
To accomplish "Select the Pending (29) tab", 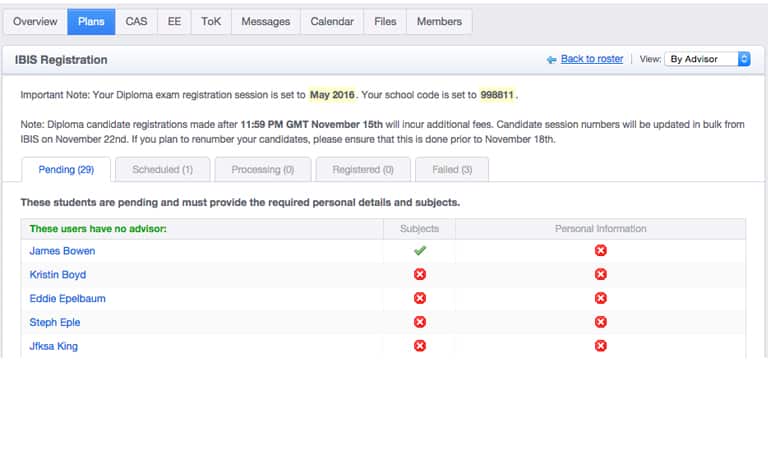I will [x=66, y=170].
